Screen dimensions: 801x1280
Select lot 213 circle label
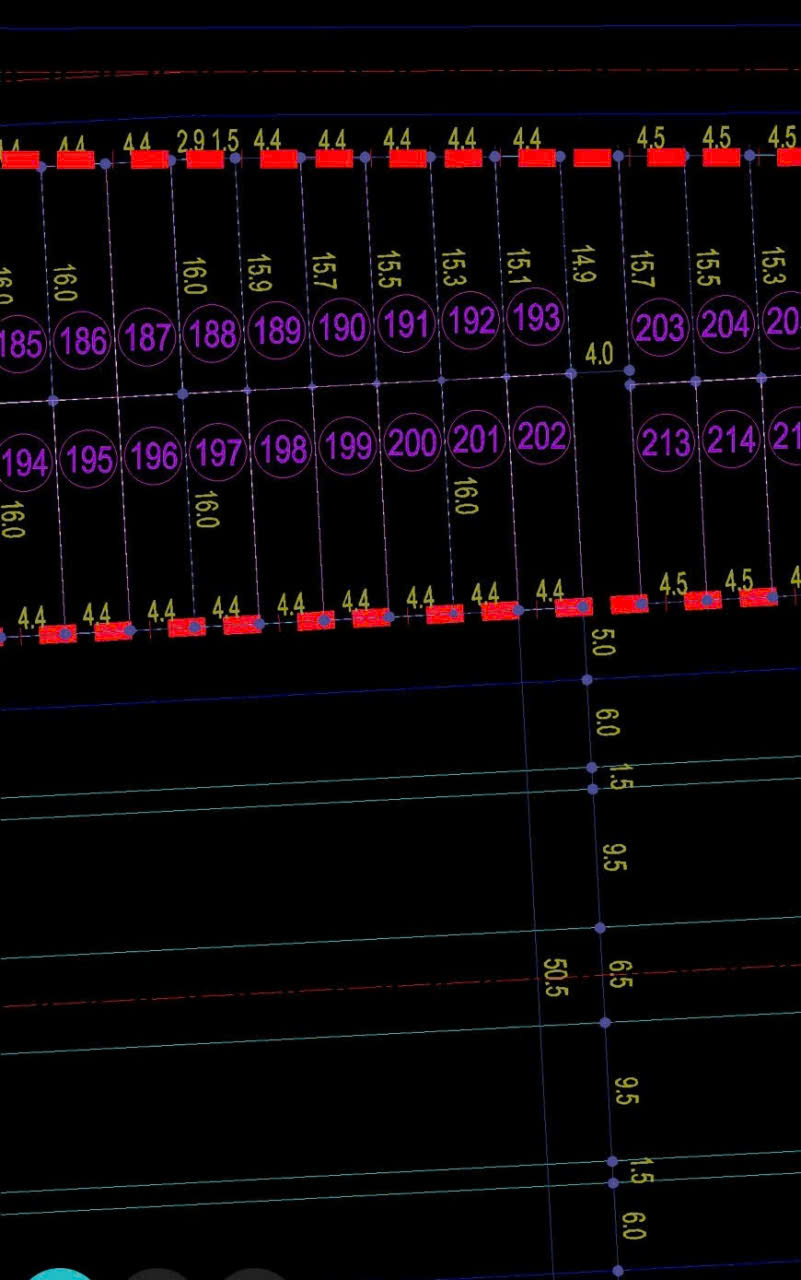[x=665, y=441]
